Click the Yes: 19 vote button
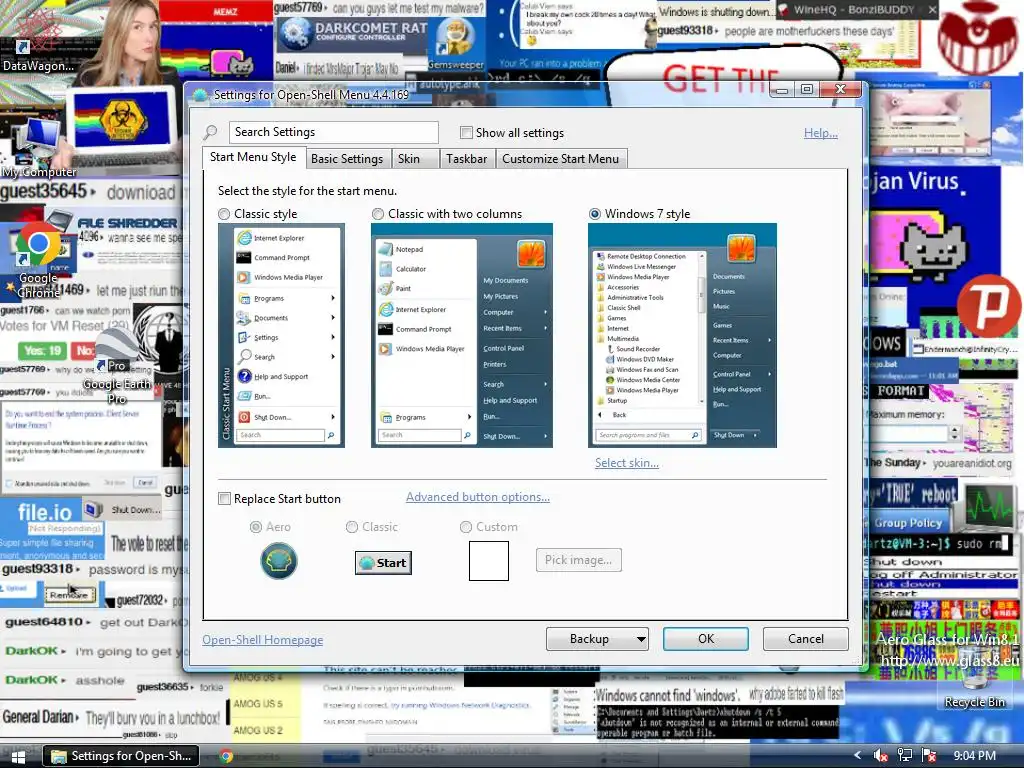1024x768 pixels. pyautogui.click(x=42, y=351)
